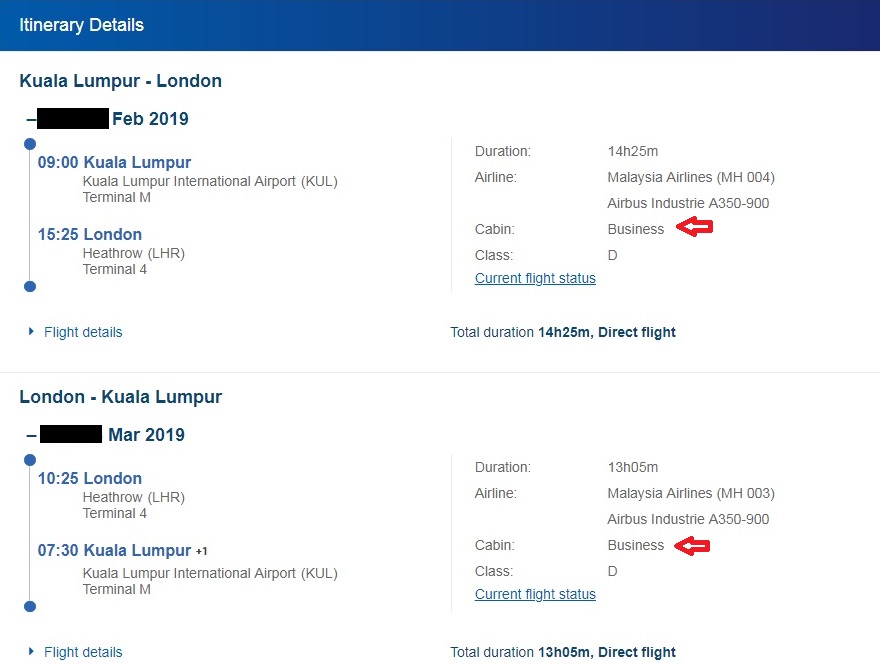Open Current flight status for flight MH 003
Image resolution: width=880 pixels, height=665 pixels.
(x=535, y=594)
